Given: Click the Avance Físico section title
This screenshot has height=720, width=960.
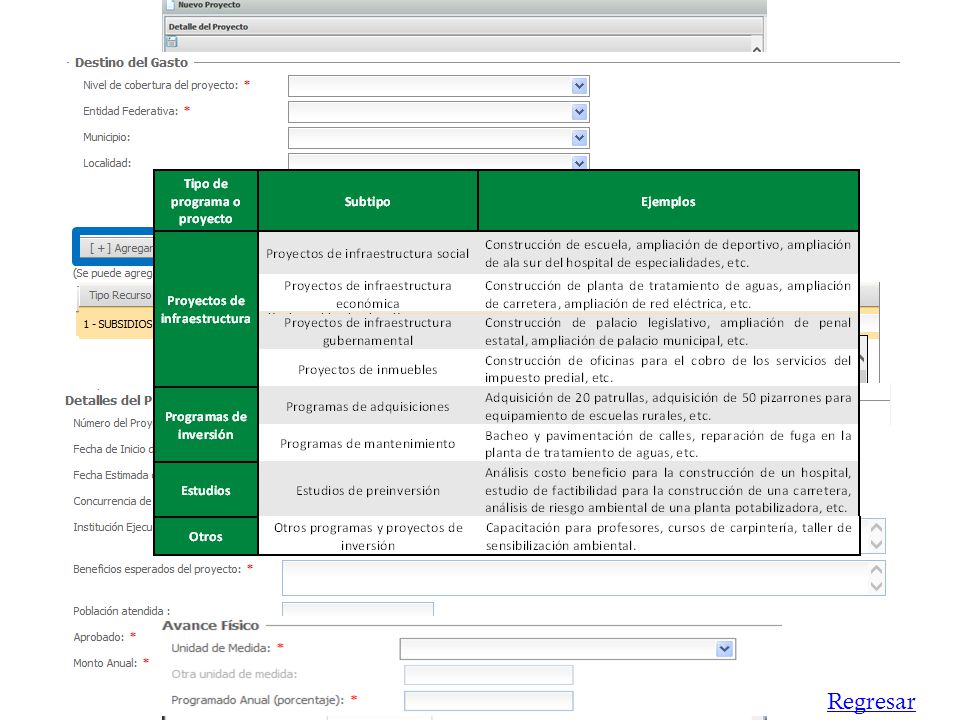Looking at the screenshot, I should (211, 626).
